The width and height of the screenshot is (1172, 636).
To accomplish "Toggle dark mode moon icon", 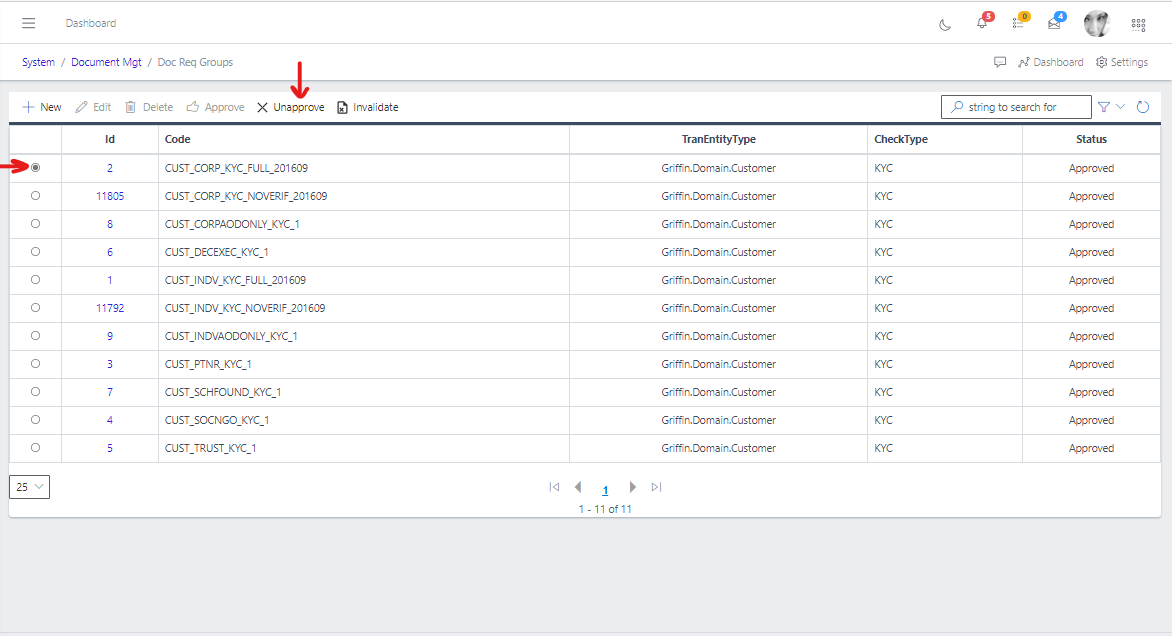I will coord(945,25).
